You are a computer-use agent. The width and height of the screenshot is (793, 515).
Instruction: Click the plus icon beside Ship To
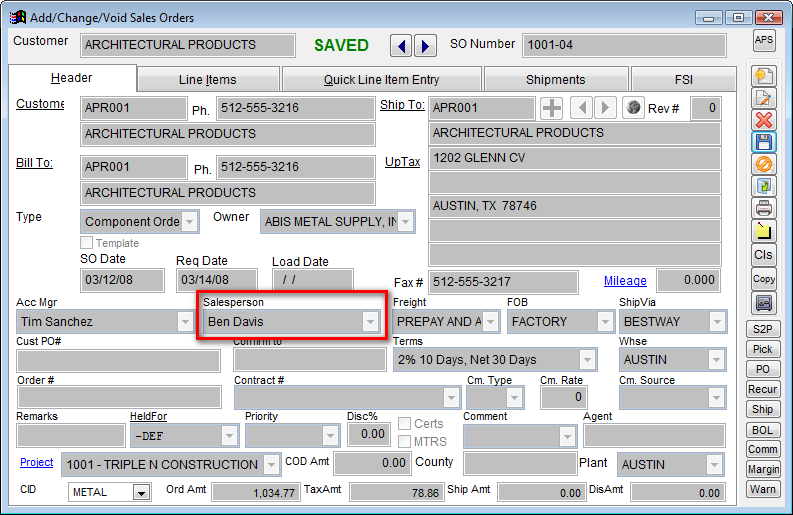pos(552,108)
